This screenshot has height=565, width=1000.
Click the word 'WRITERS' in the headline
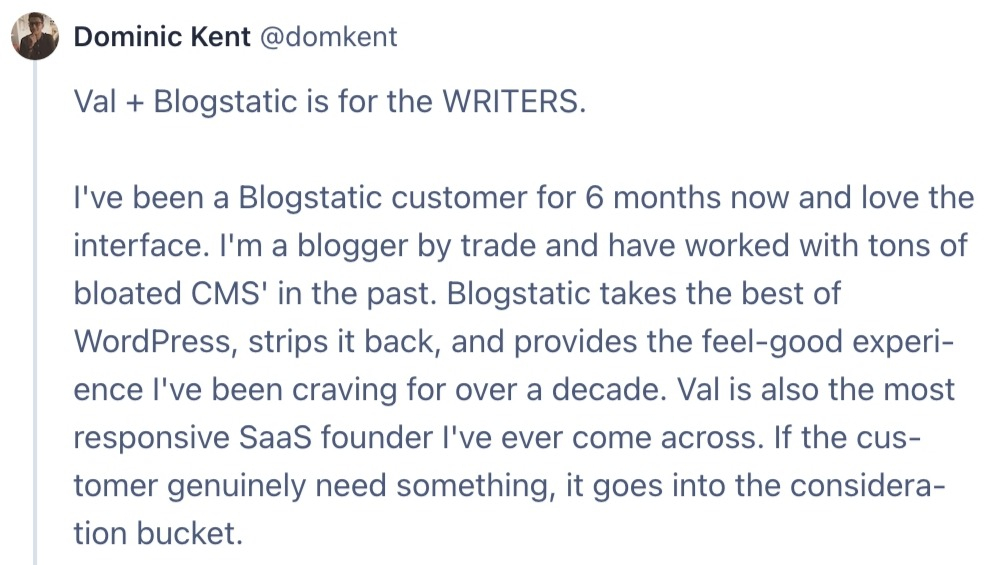510,101
